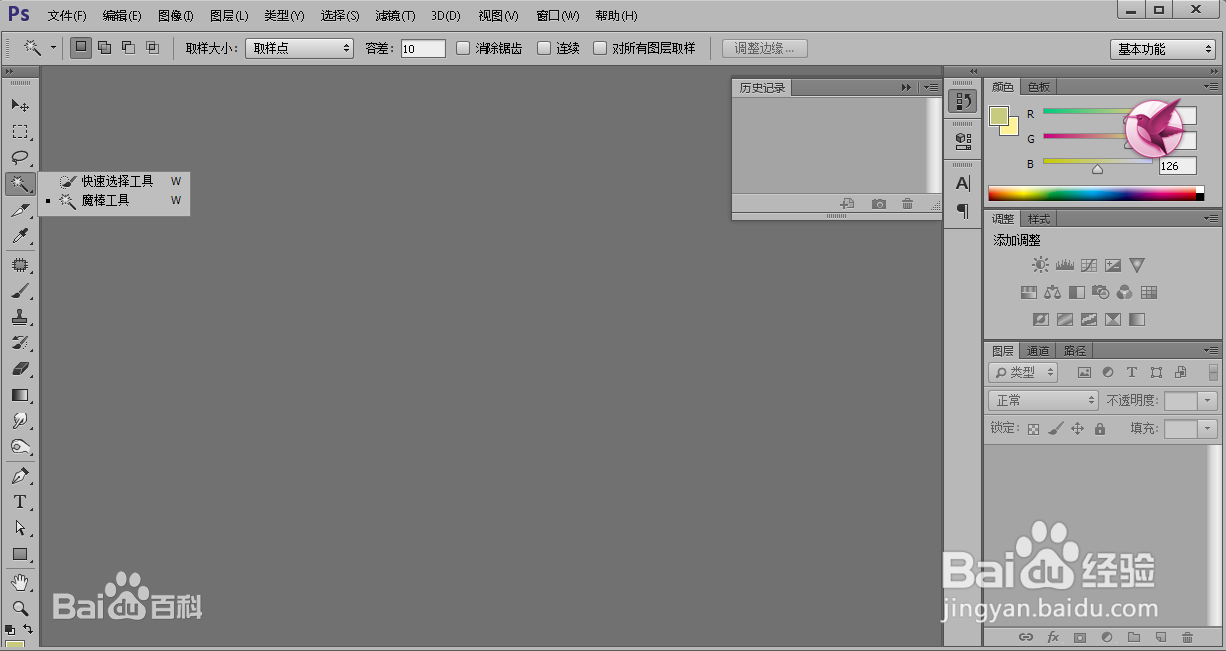Select the Hand tool
Screen dimensions: 1226x651
(20, 582)
